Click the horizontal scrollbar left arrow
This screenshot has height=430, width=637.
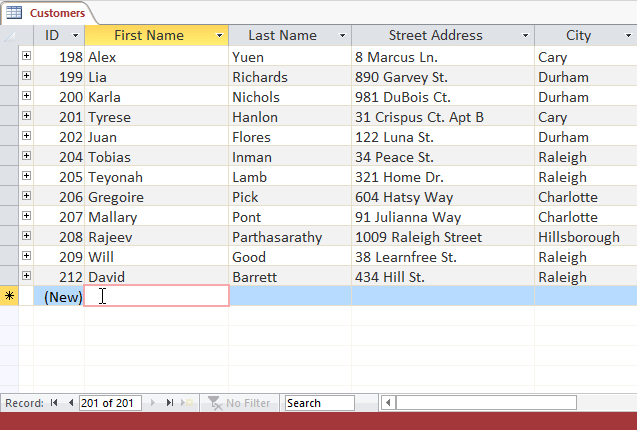coord(389,403)
